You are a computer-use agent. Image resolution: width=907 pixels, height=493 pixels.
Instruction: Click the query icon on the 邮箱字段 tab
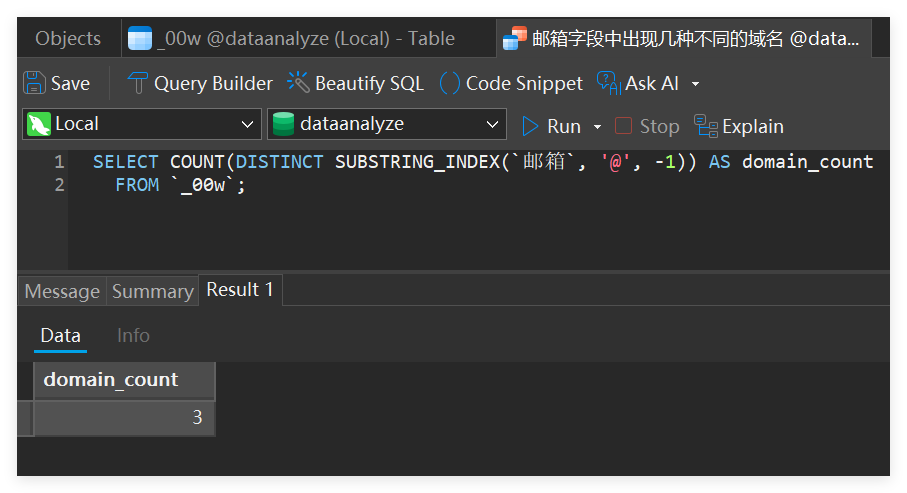[x=514, y=38]
